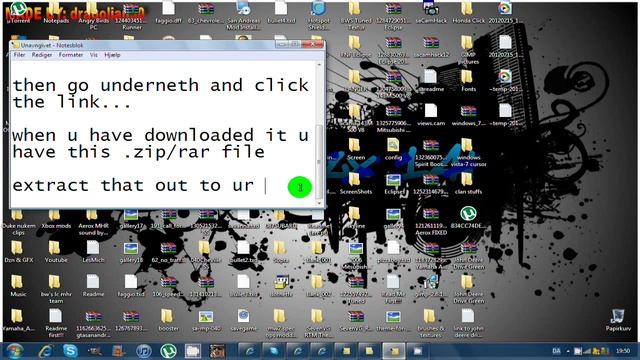Open the Filer menu in Notesblok
This screenshot has height=360, width=640.
(19, 55)
